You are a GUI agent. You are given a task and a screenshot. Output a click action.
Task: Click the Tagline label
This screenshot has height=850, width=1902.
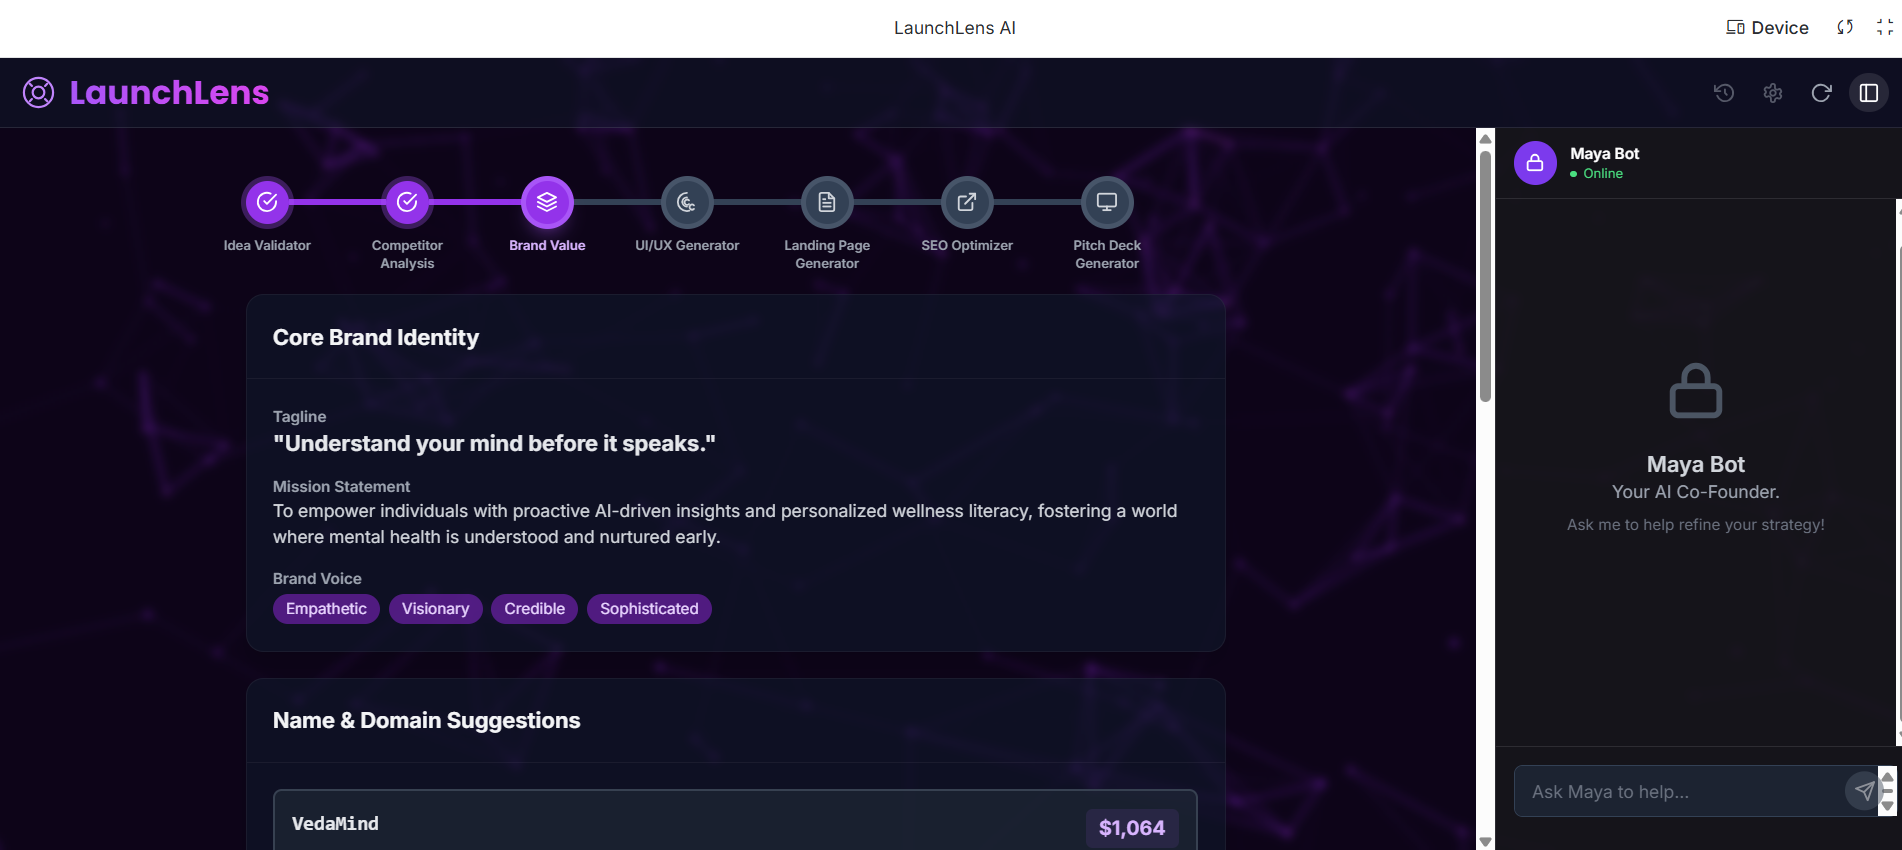[299, 417]
